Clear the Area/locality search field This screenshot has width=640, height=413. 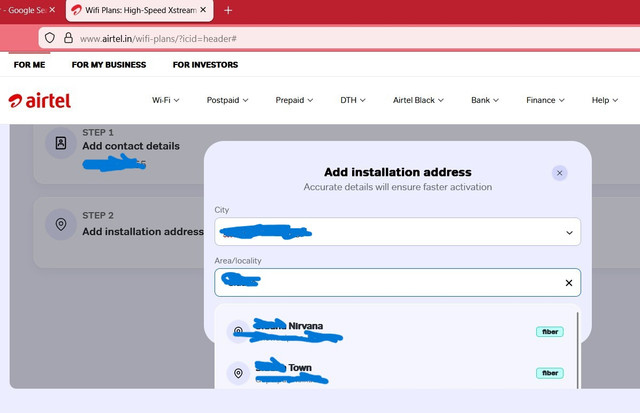[568, 283]
